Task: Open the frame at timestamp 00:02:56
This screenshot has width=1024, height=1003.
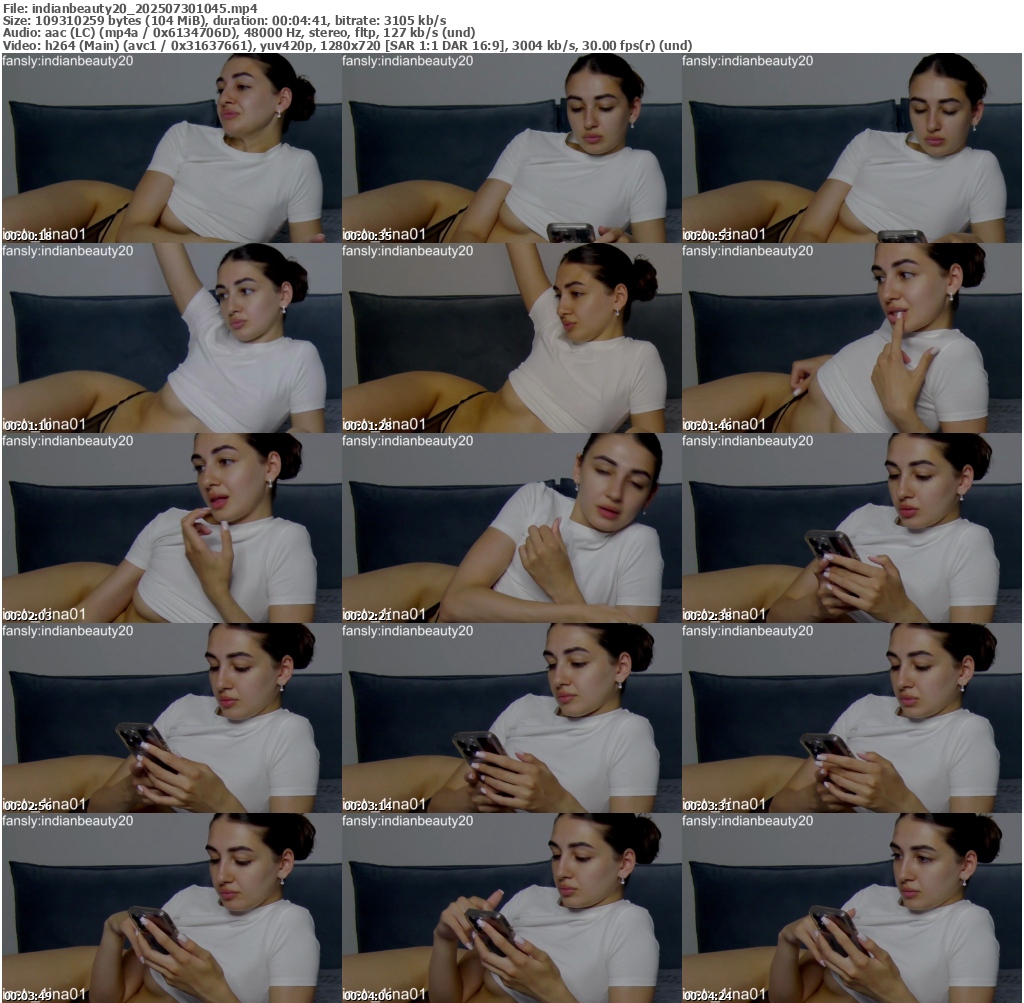Action: (172, 718)
